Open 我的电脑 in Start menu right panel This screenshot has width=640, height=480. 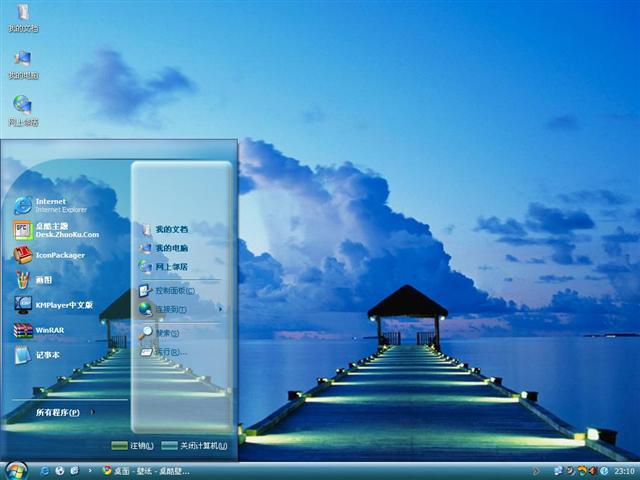[x=164, y=248]
